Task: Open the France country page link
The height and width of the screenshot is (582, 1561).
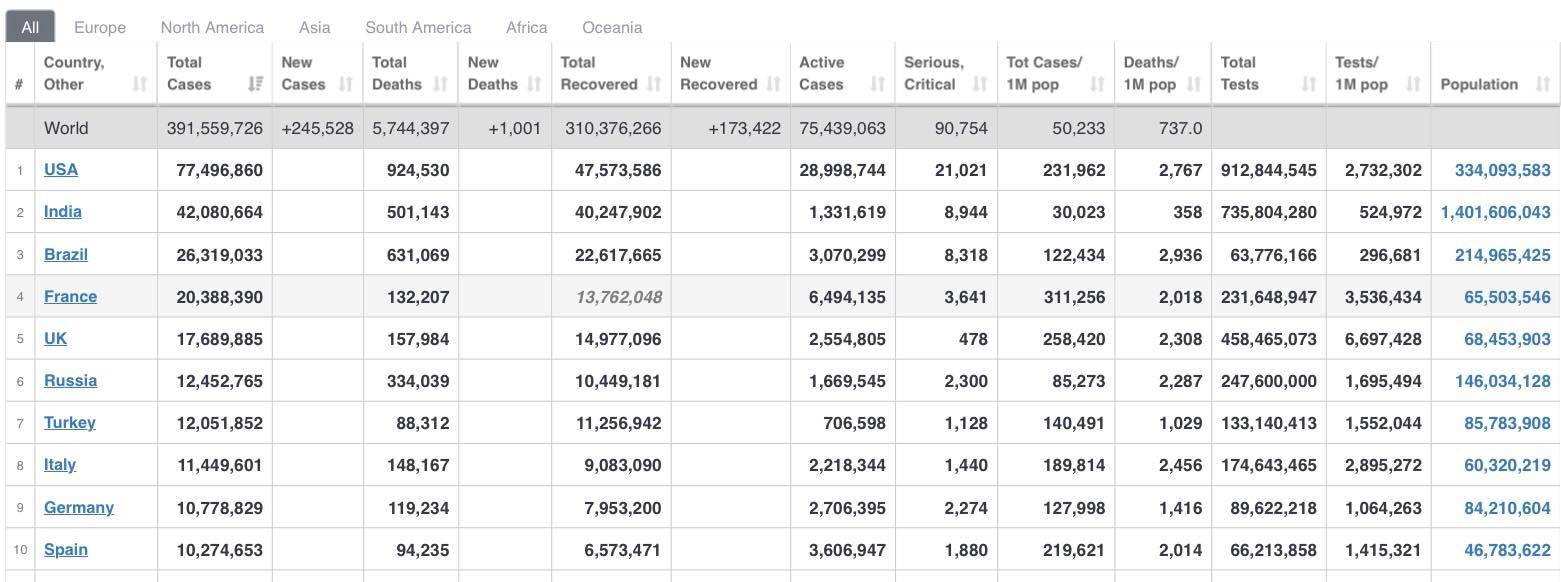Action: 70,297
